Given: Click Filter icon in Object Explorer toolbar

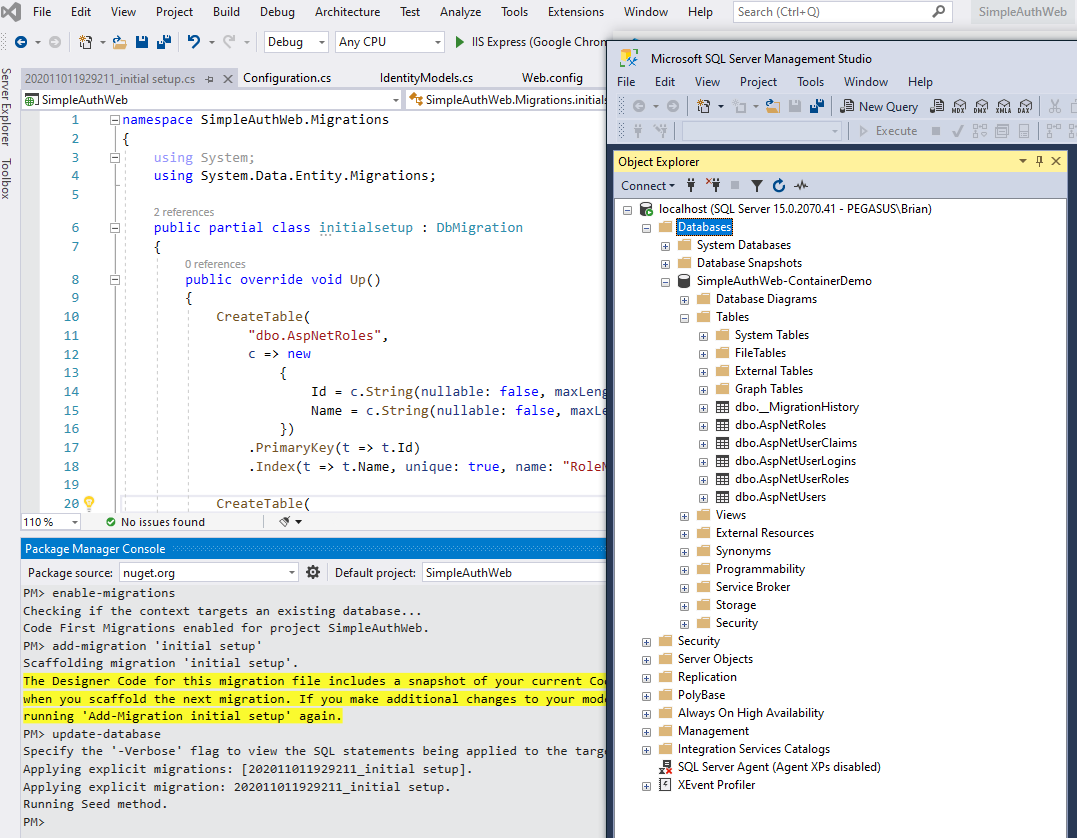Looking at the screenshot, I should (756, 185).
